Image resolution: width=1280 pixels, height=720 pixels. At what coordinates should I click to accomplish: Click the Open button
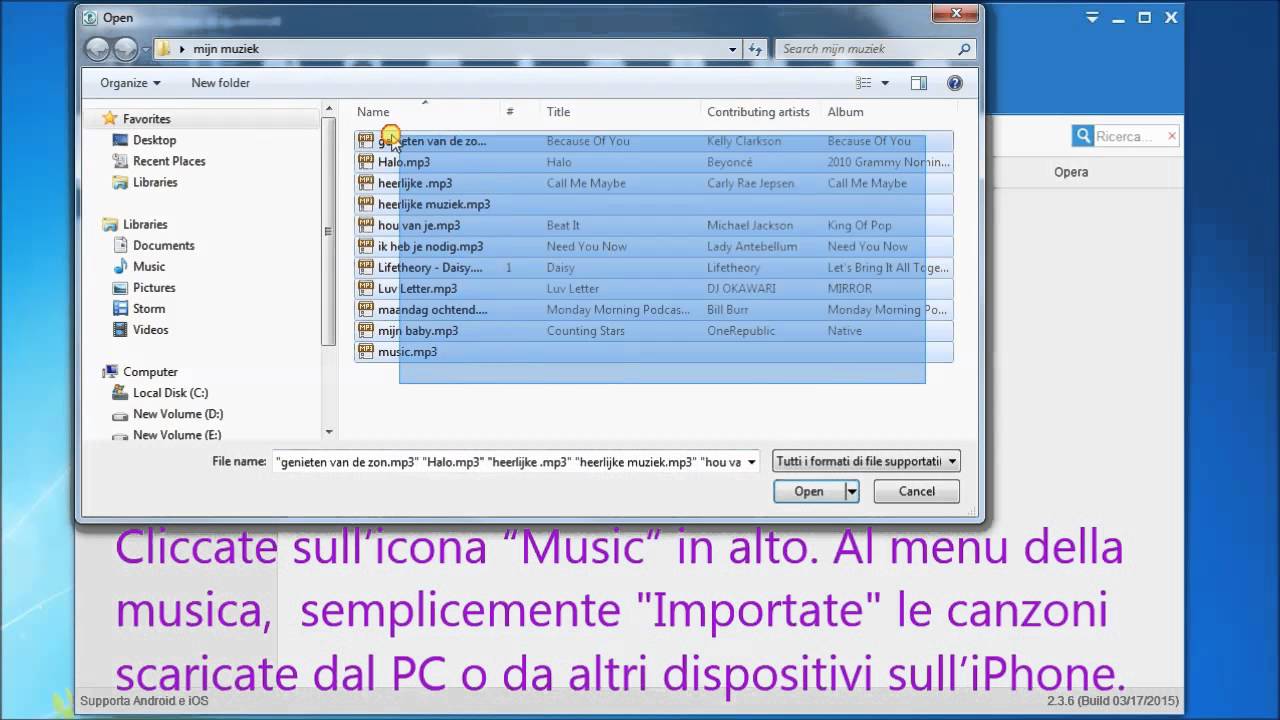point(809,491)
